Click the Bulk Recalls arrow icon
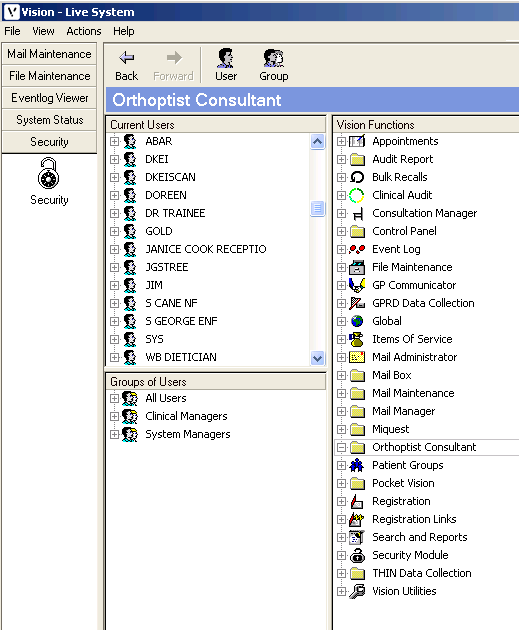The image size is (519, 630). (357, 177)
